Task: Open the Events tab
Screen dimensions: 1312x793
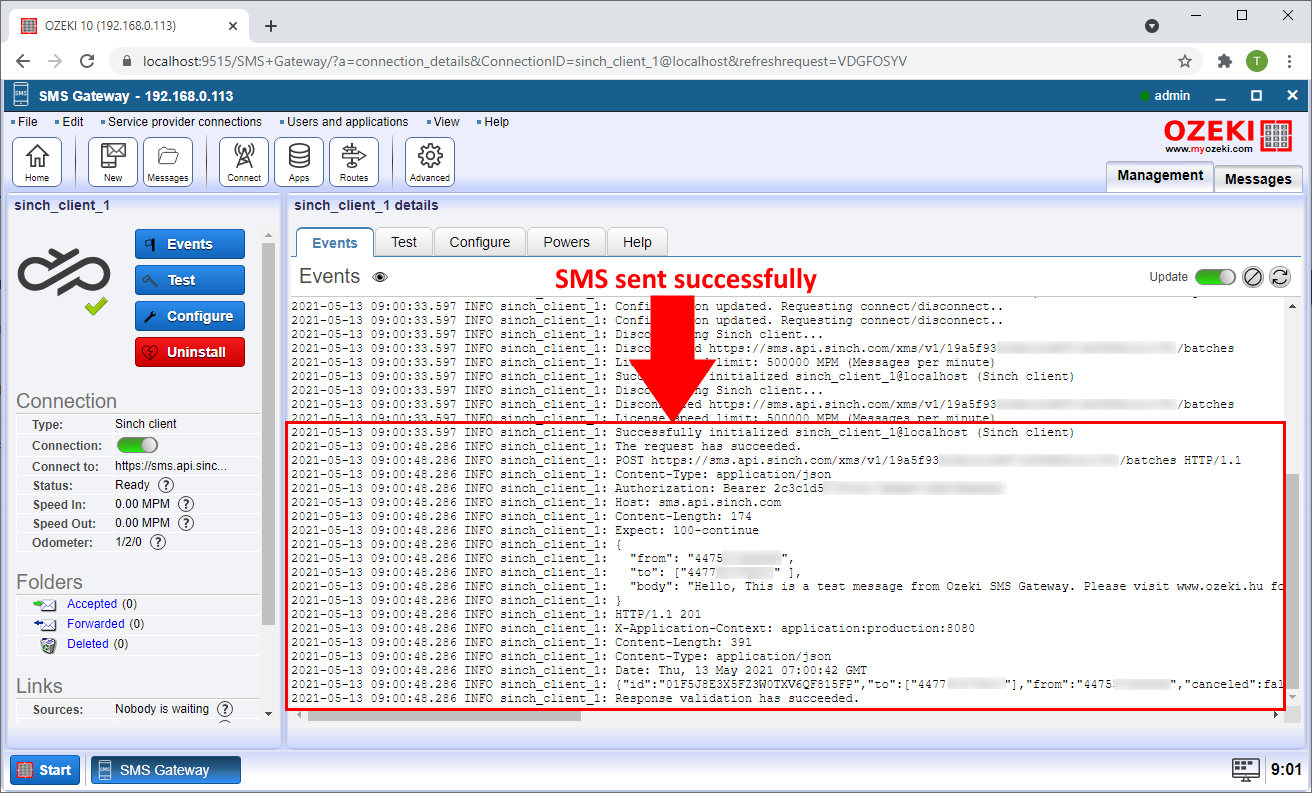Action: 334,242
